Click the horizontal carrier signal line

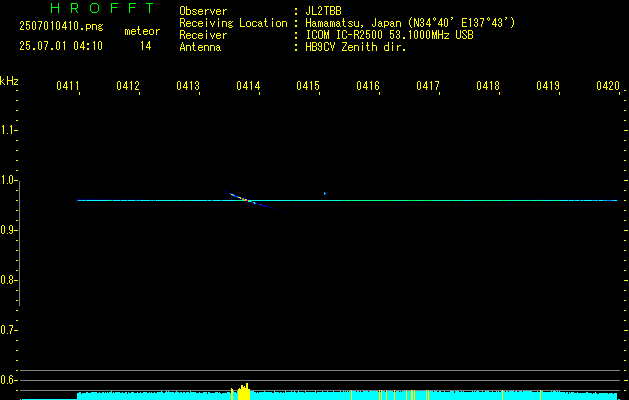point(347,200)
